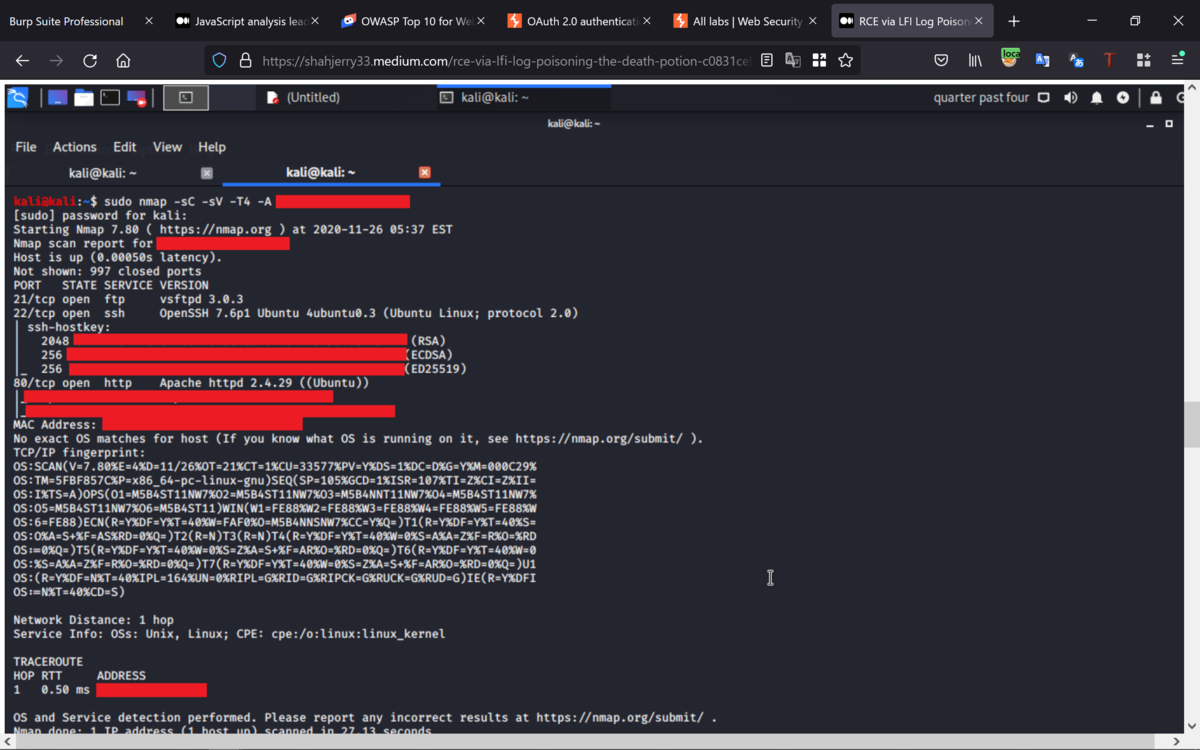Click the kali@kali taskbar window
Image resolution: width=1200 pixels, height=750 pixels.
point(524,97)
